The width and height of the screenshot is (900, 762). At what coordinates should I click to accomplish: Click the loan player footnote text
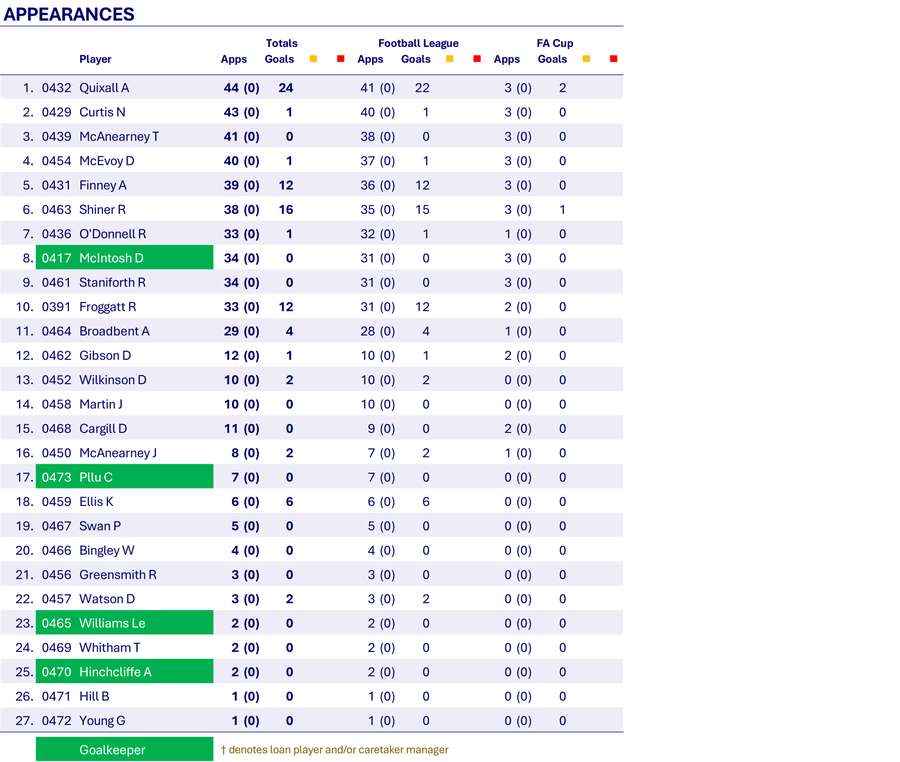[335, 749]
